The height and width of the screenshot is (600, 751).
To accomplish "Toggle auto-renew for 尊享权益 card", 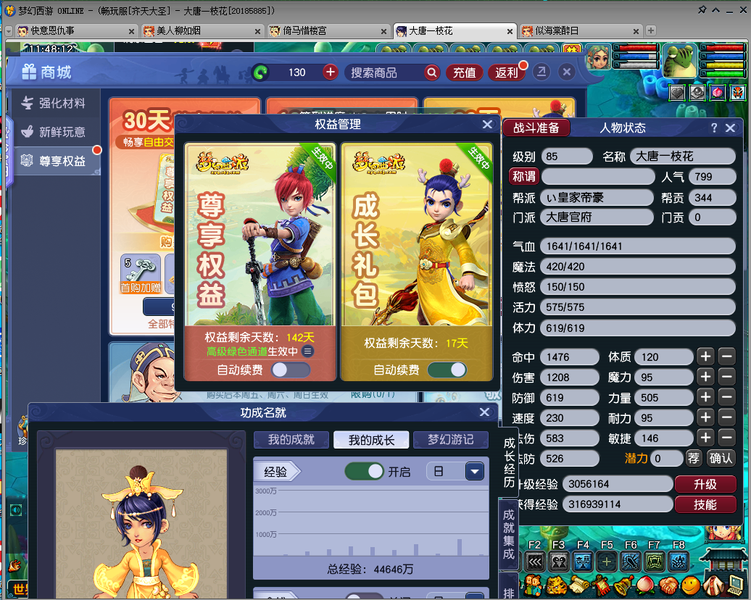I will [291, 370].
